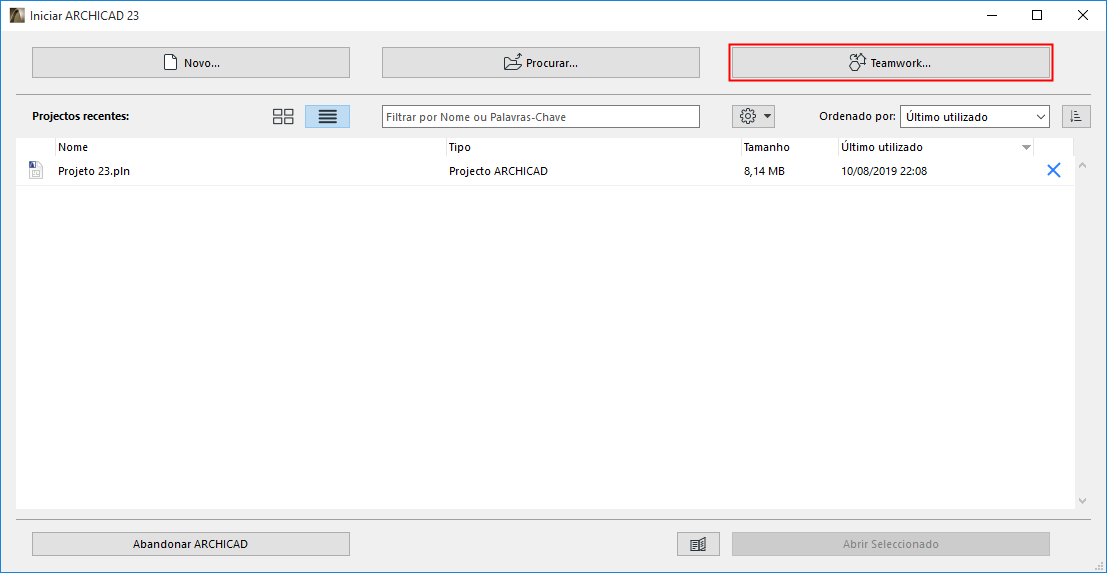This screenshot has height=573, width=1107.
Task: Close the Iniciar ARCHICAD 23 window
Action: (1082, 16)
